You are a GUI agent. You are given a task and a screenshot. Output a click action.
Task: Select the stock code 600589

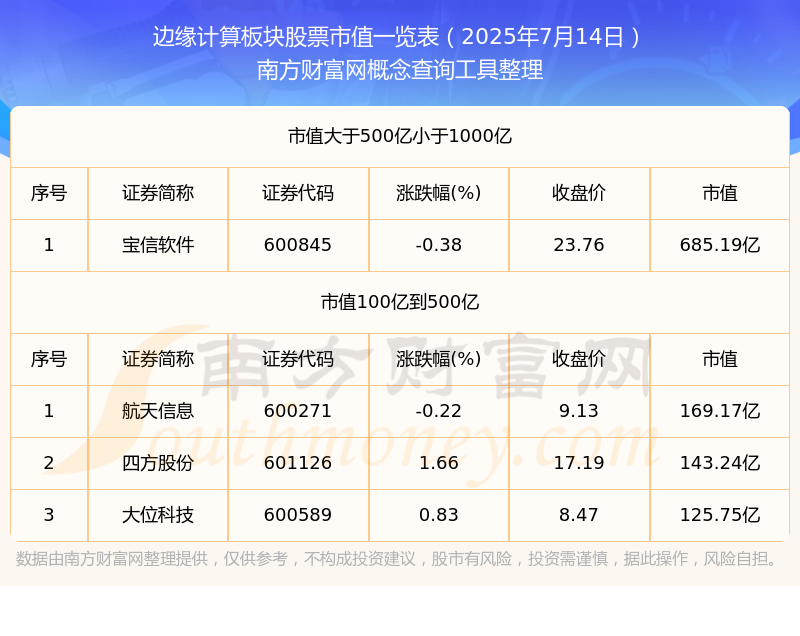click(x=298, y=515)
